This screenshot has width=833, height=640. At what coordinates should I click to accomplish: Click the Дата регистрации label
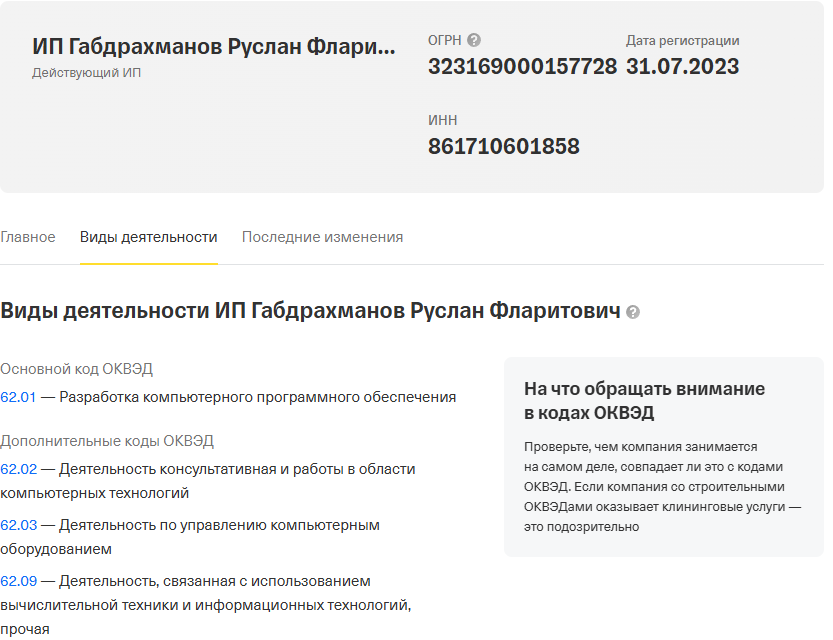coord(682,41)
